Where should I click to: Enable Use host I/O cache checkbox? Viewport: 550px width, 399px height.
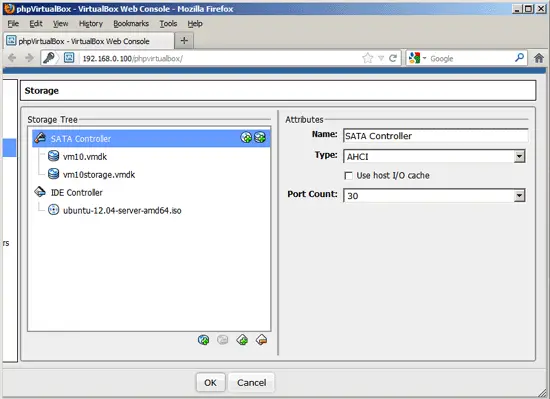point(348,175)
